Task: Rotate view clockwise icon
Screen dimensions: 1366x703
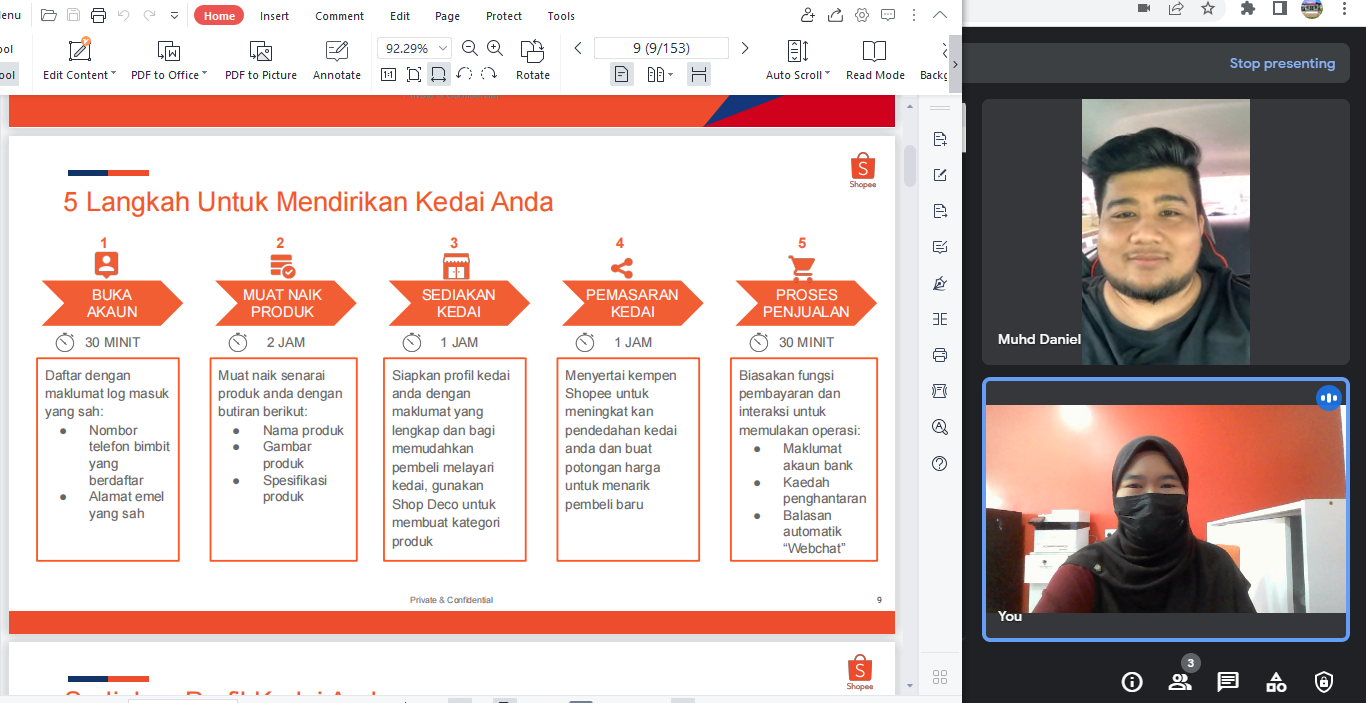Action: tap(489, 74)
